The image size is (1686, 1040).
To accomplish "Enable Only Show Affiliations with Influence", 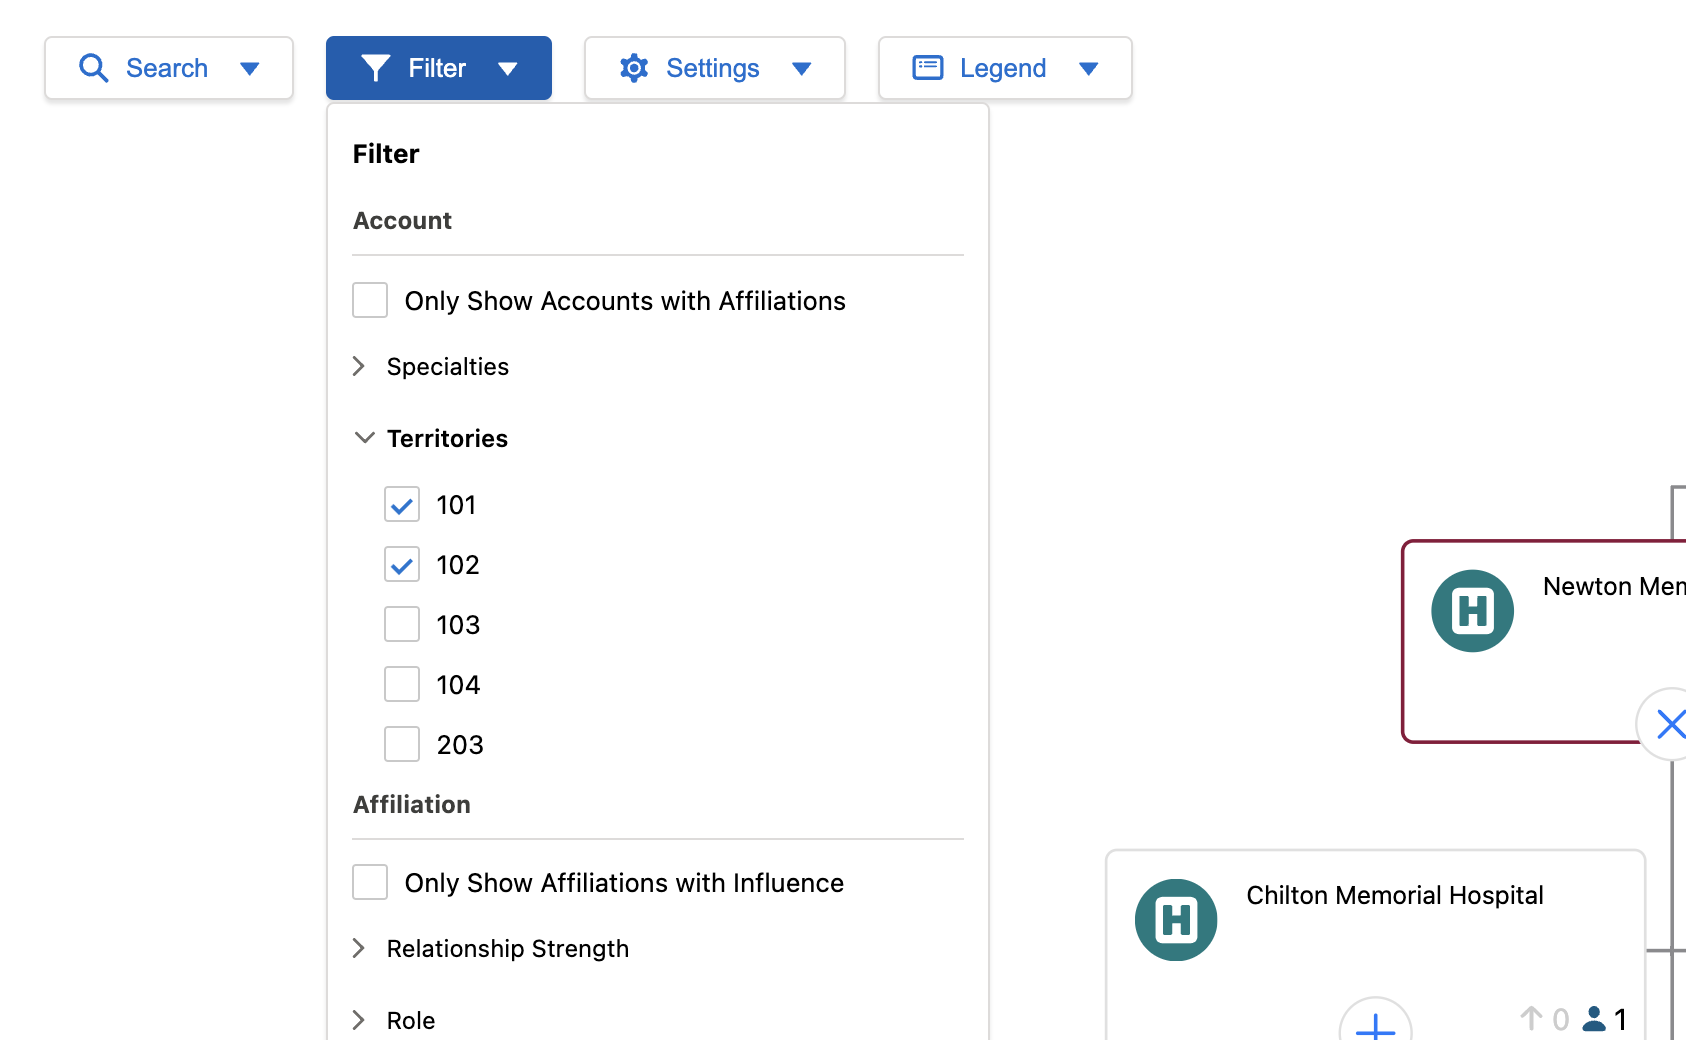I will tap(370, 882).
